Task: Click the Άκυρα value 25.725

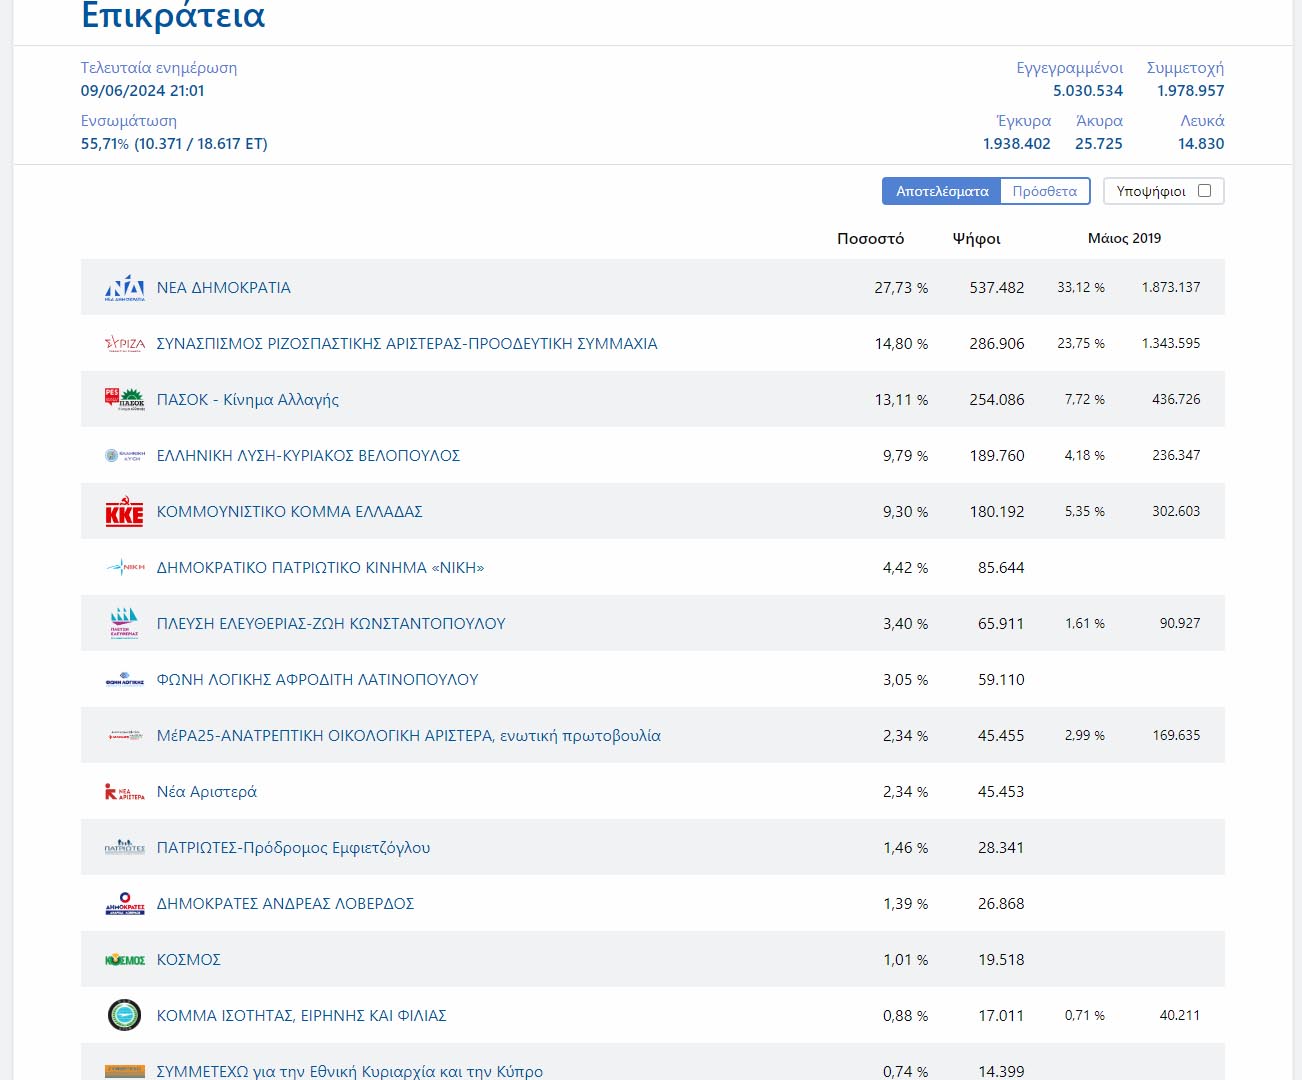Action: (1099, 144)
